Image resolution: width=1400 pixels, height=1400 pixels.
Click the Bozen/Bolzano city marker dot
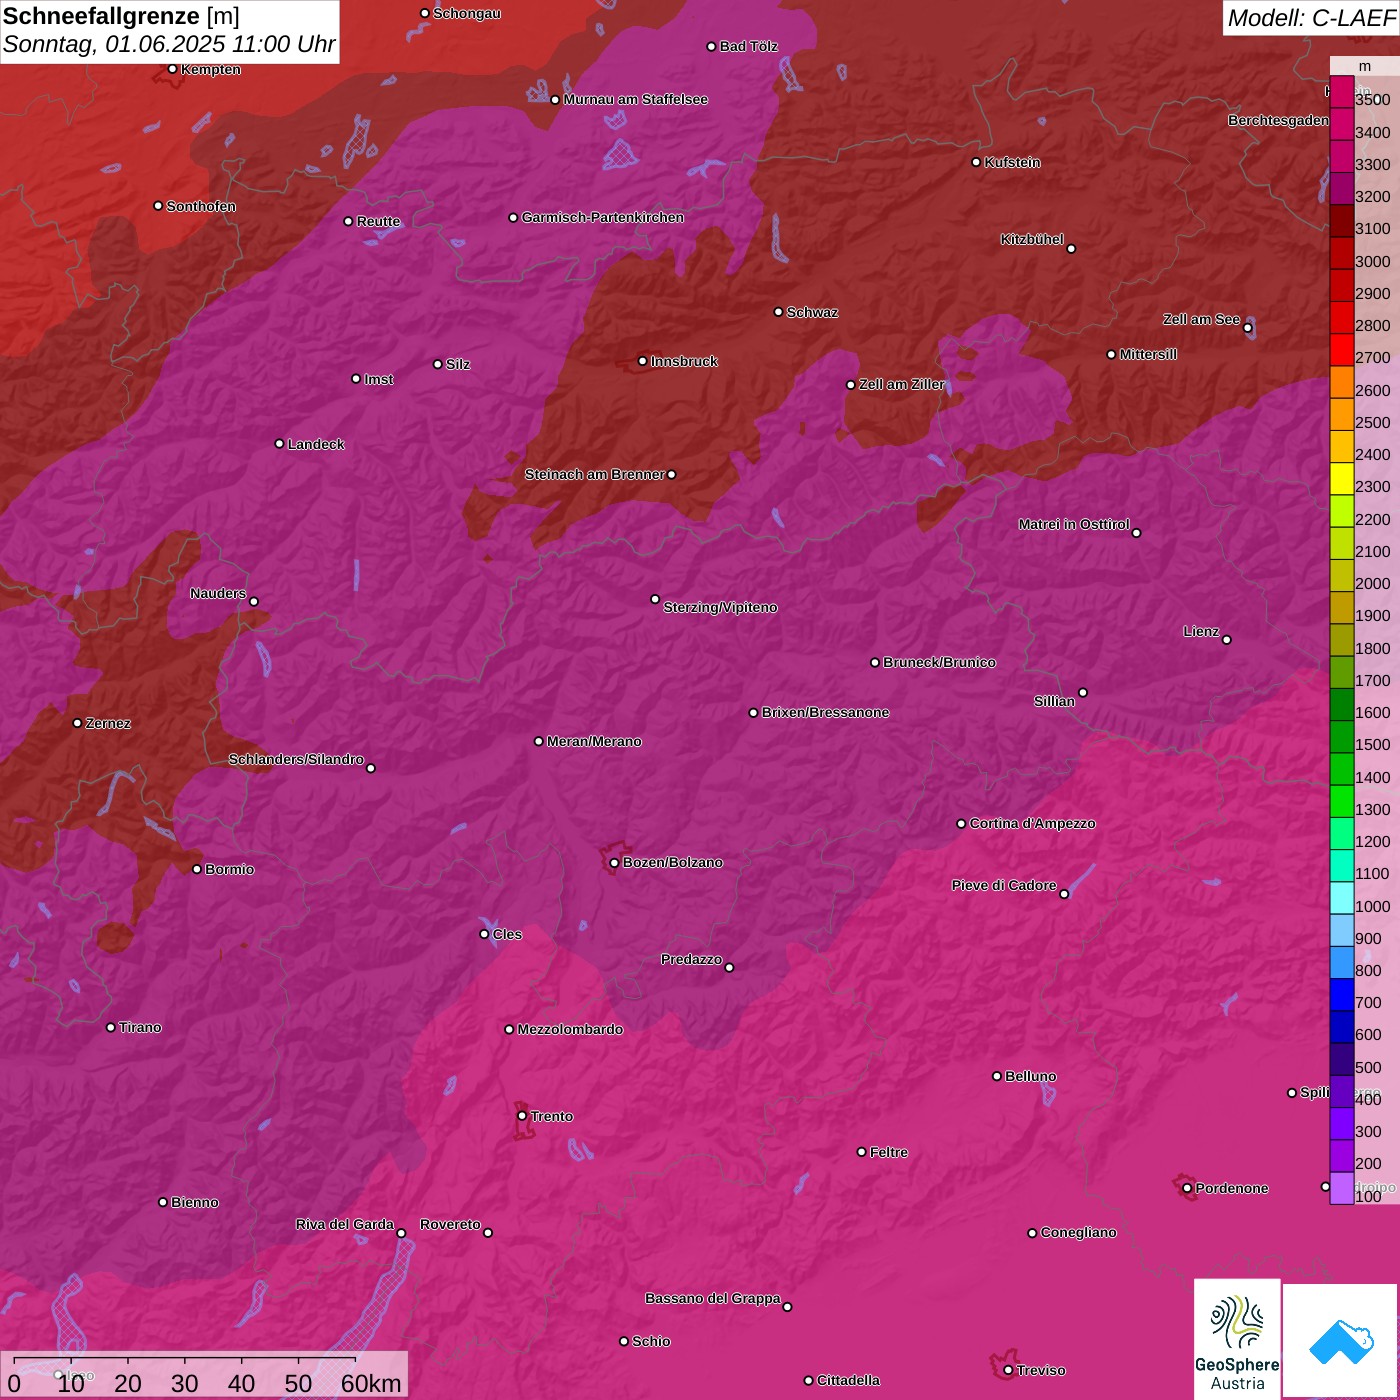(x=615, y=862)
